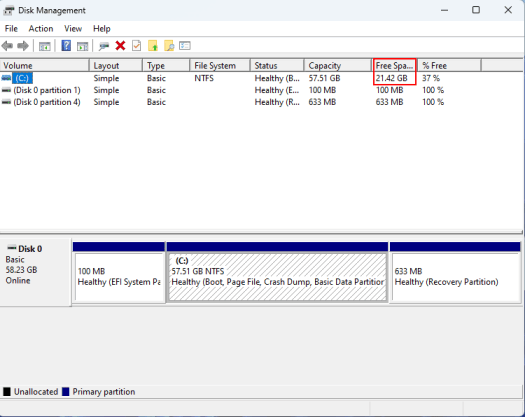The height and width of the screenshot is (417, 525).
Task: Open the View menu
Action: [x=73, y=29]
